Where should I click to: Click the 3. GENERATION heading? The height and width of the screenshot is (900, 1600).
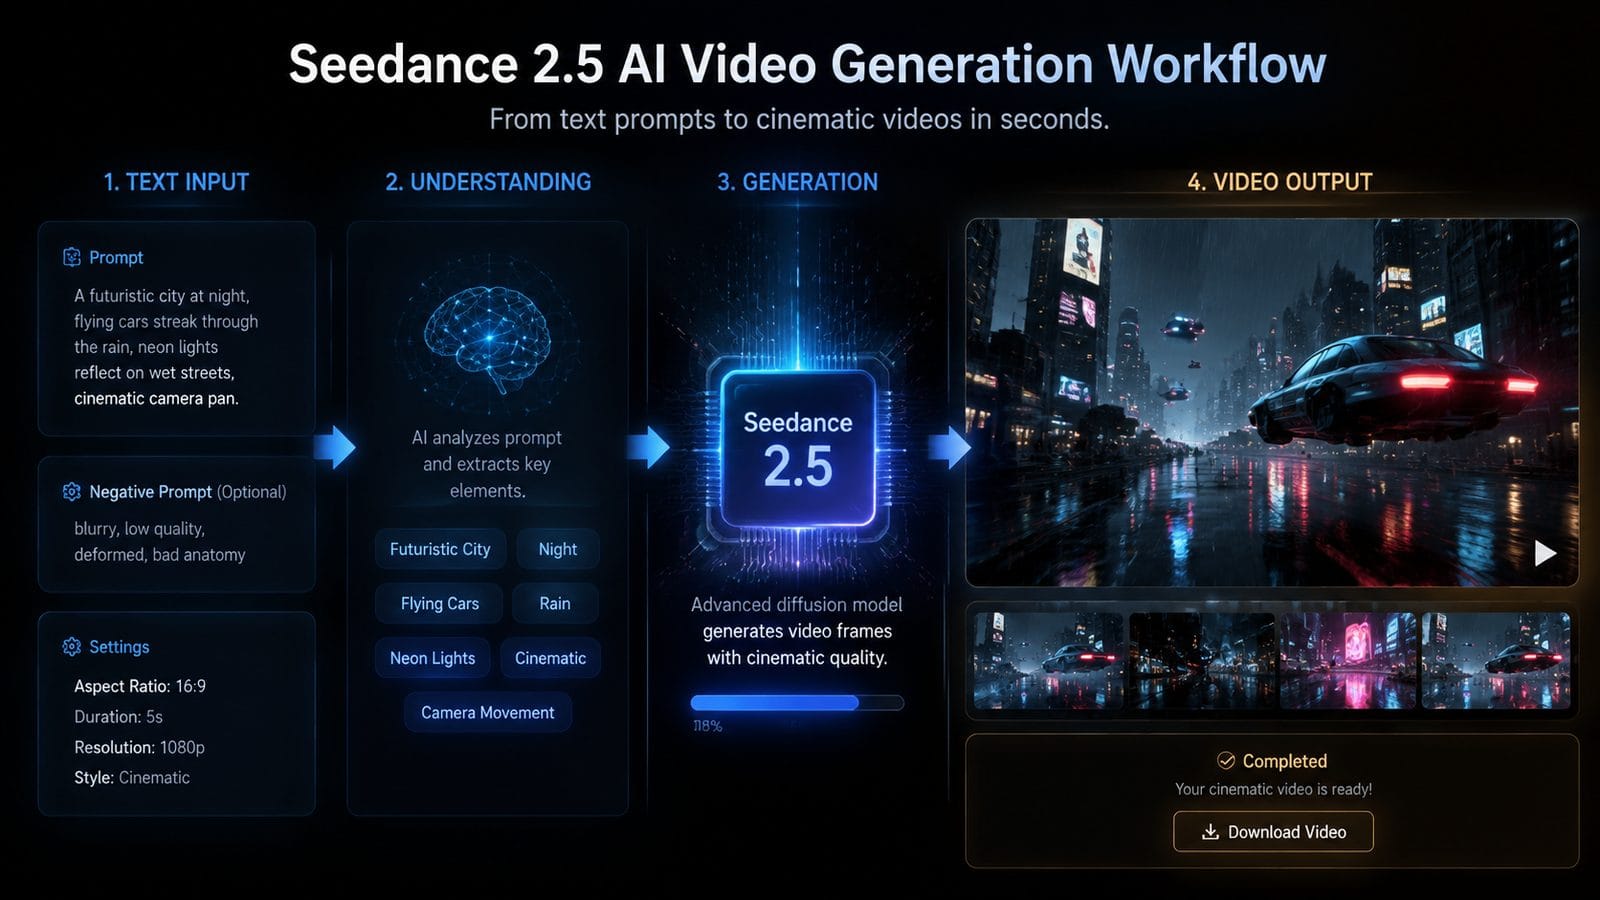(x=797, y=182)
